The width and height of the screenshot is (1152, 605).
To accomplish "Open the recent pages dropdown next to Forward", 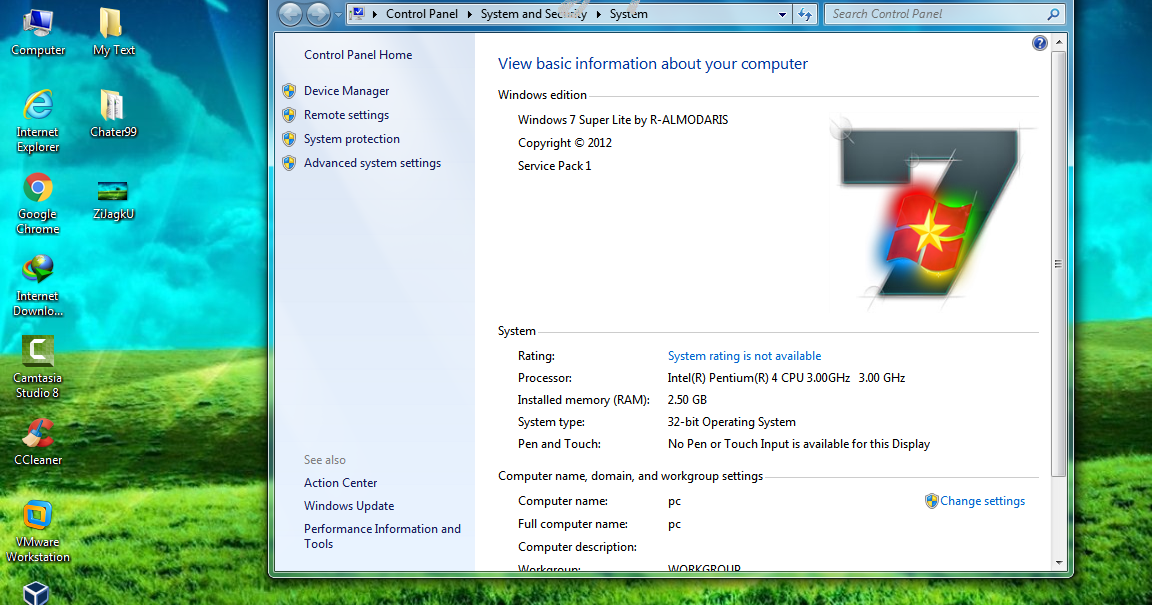I will click(338, 15).
